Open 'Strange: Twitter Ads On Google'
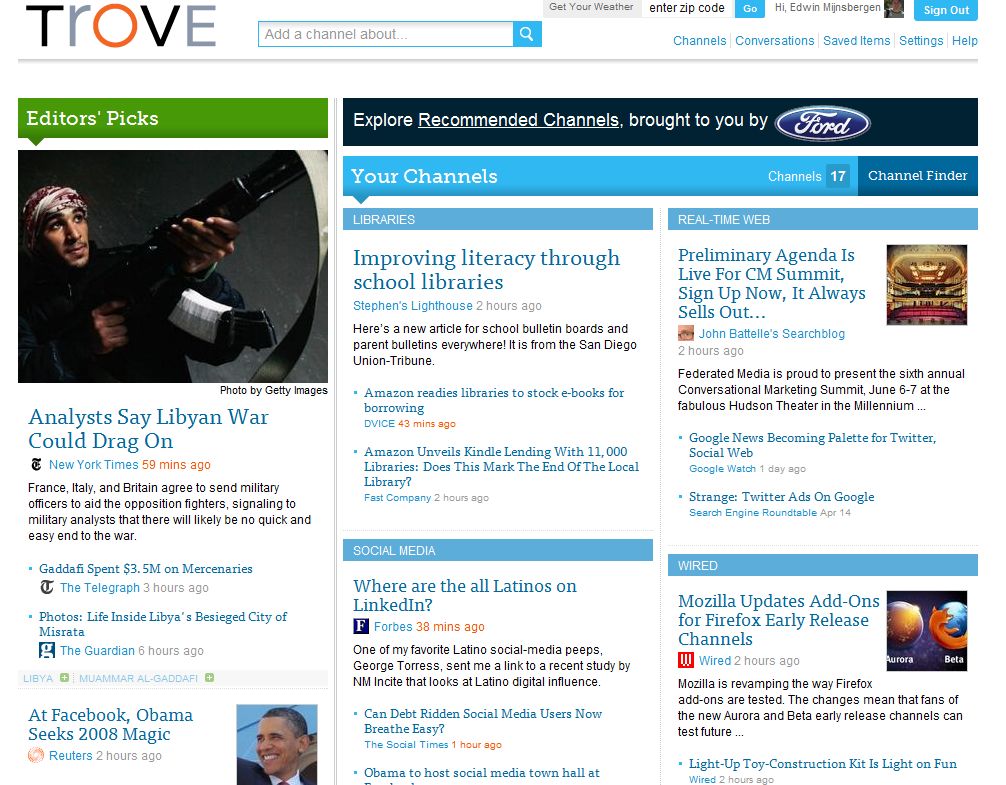 pyautogui.click(x=781, y=496)
